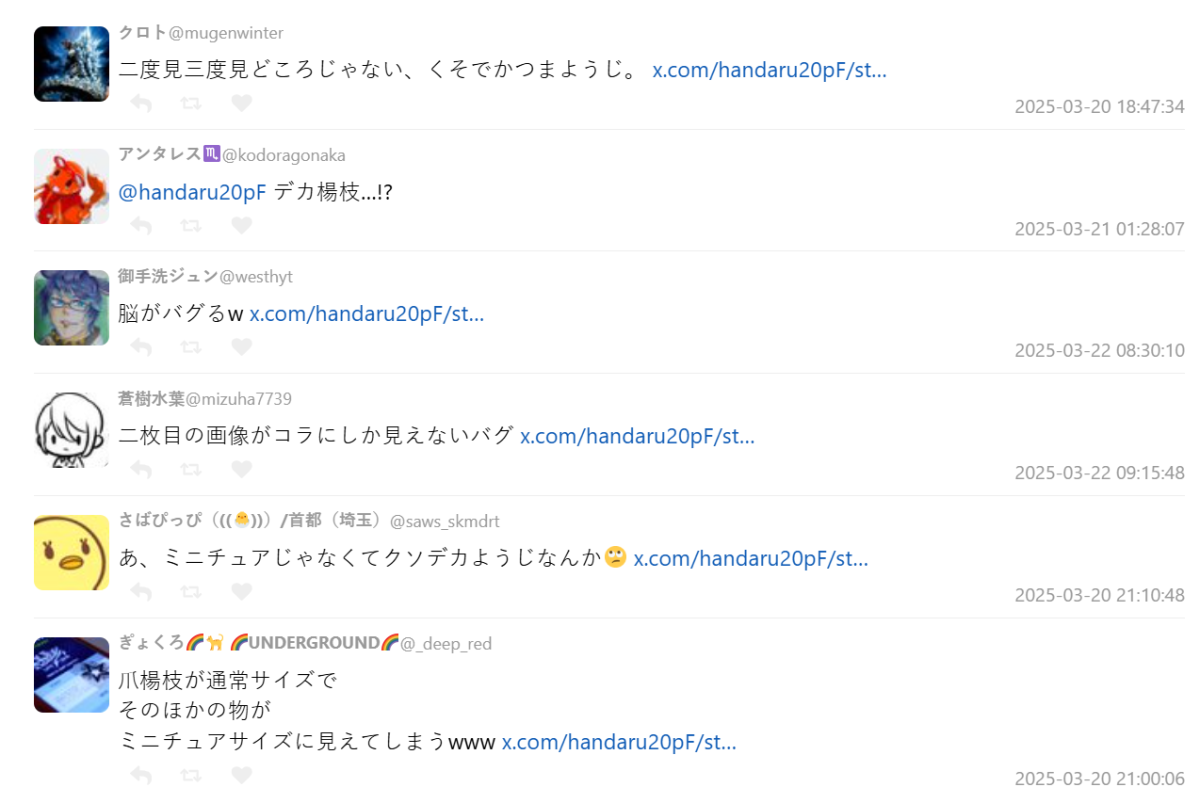Retweet the mugenwinter post
This screenshot has width=1200, height=803.
[190, 103]
